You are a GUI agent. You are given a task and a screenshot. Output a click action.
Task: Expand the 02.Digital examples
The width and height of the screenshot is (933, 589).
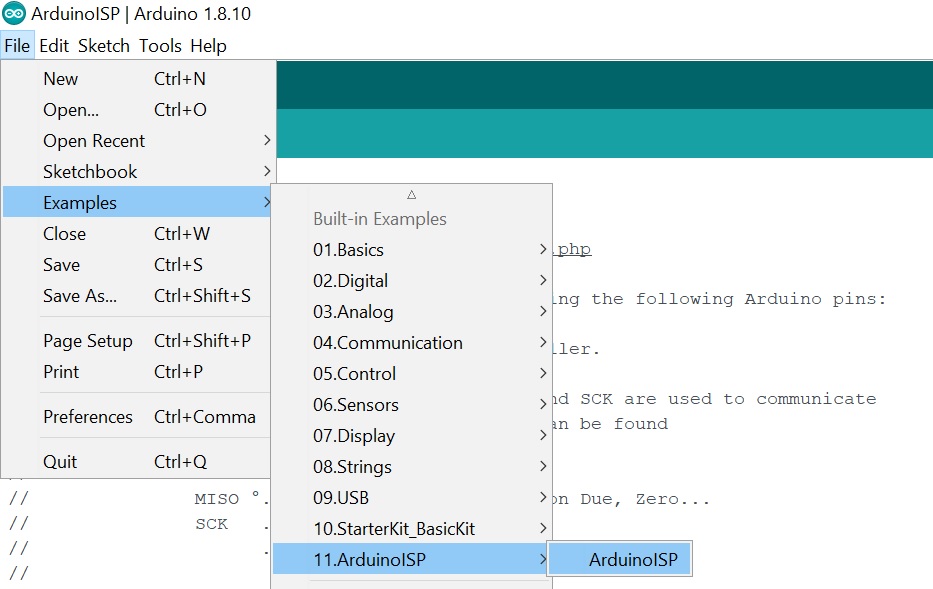411,280
